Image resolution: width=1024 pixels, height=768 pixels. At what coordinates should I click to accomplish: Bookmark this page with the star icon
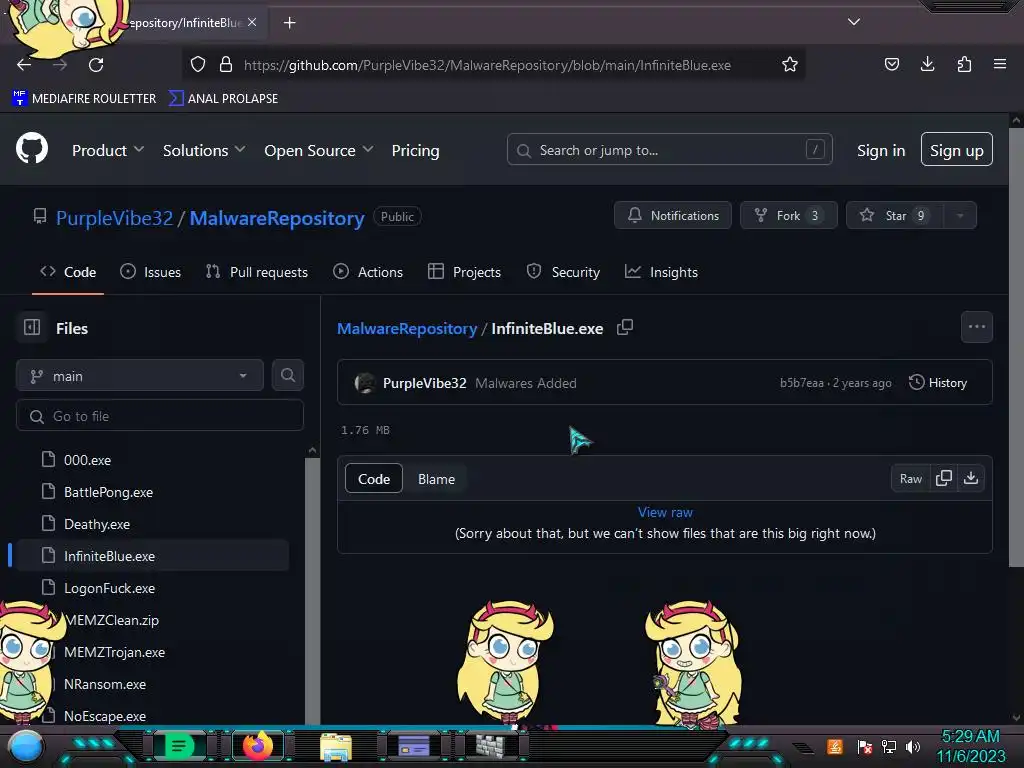790,65
